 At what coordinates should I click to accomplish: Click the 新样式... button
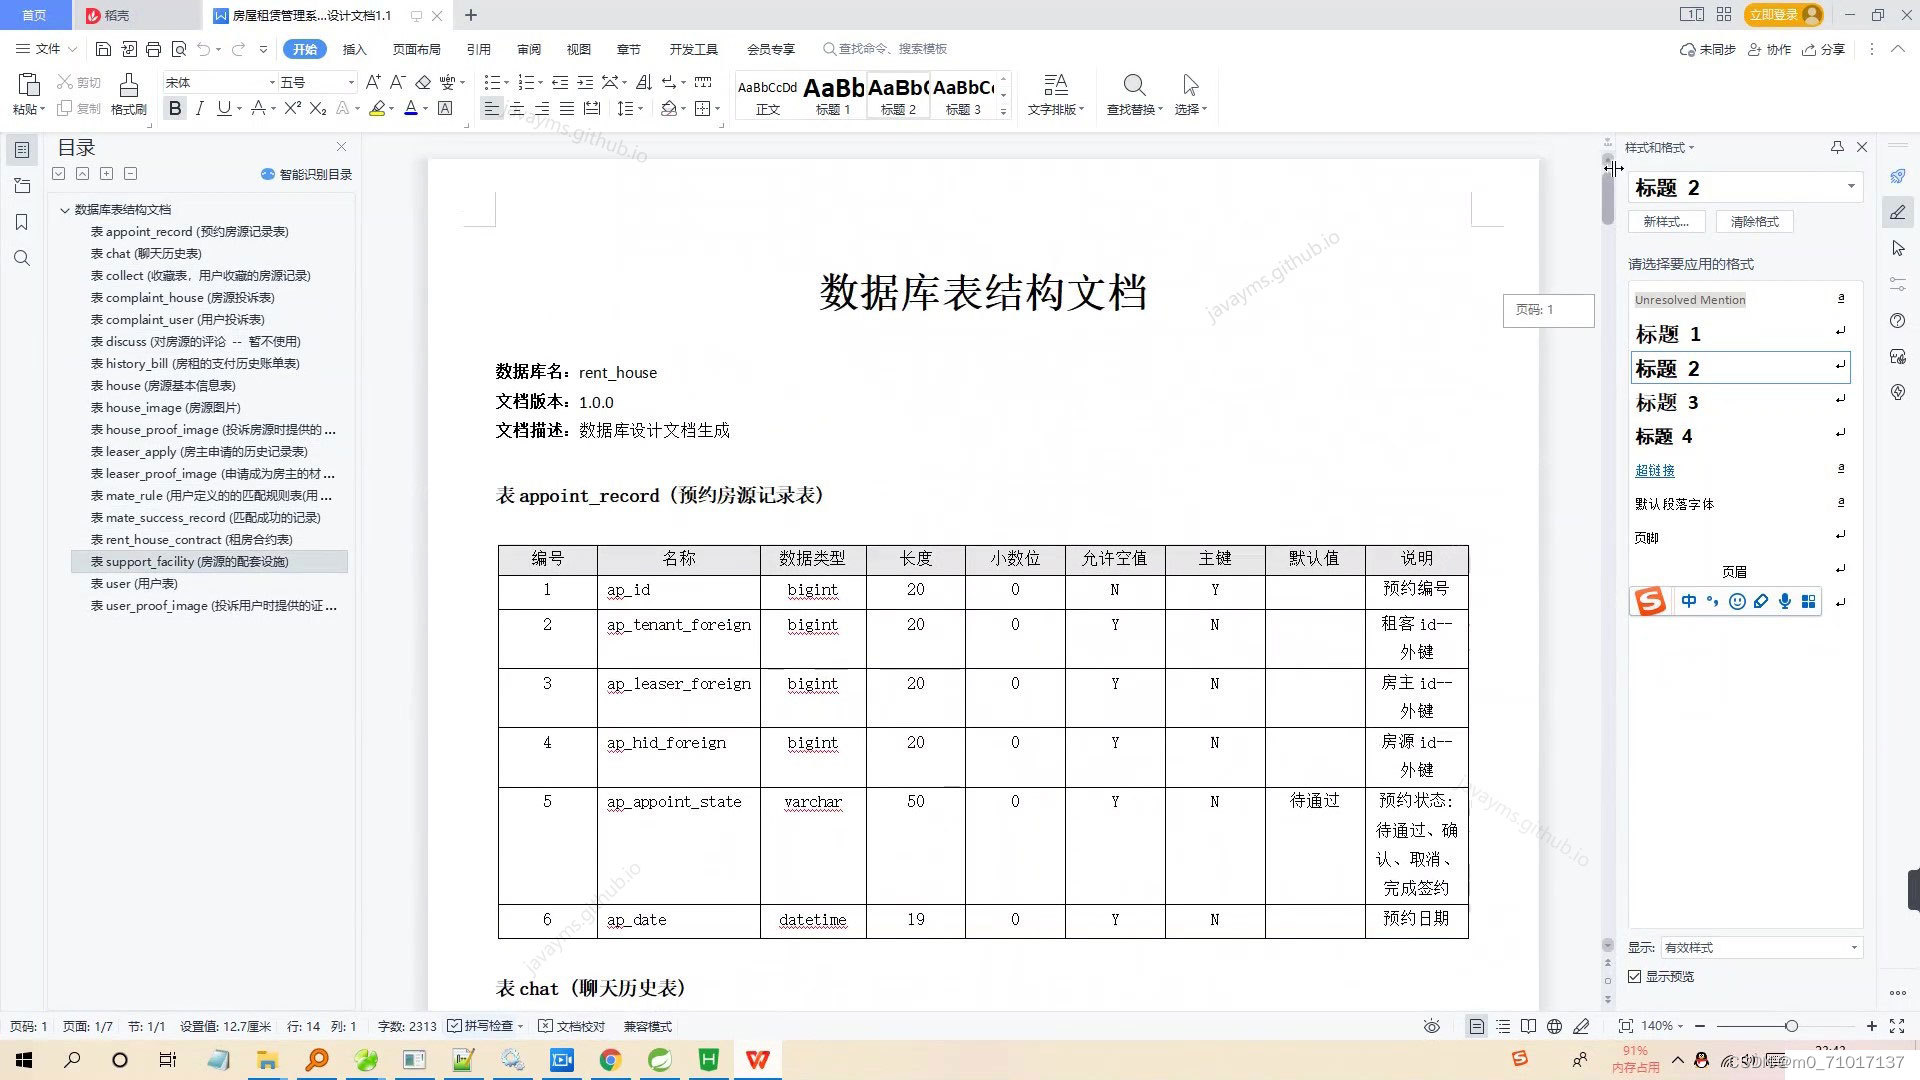click(x=1666, y=221)
